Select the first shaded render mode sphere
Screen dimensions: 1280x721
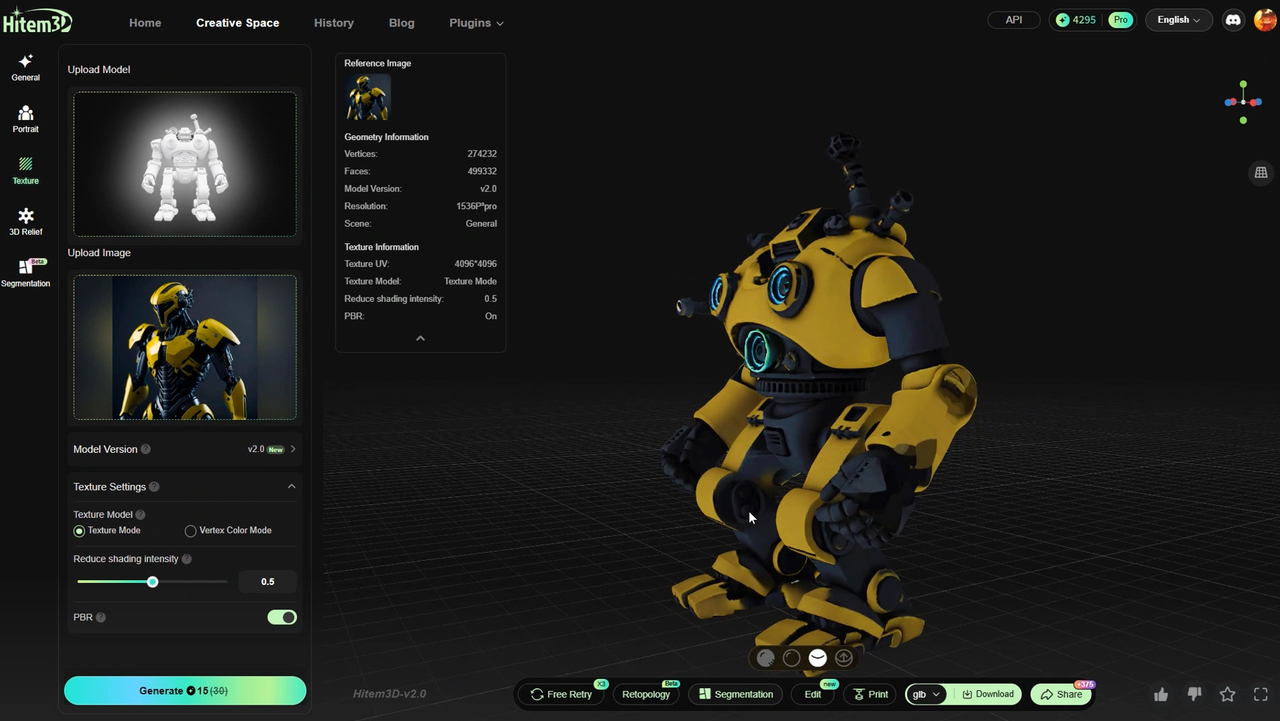point(766,658)
